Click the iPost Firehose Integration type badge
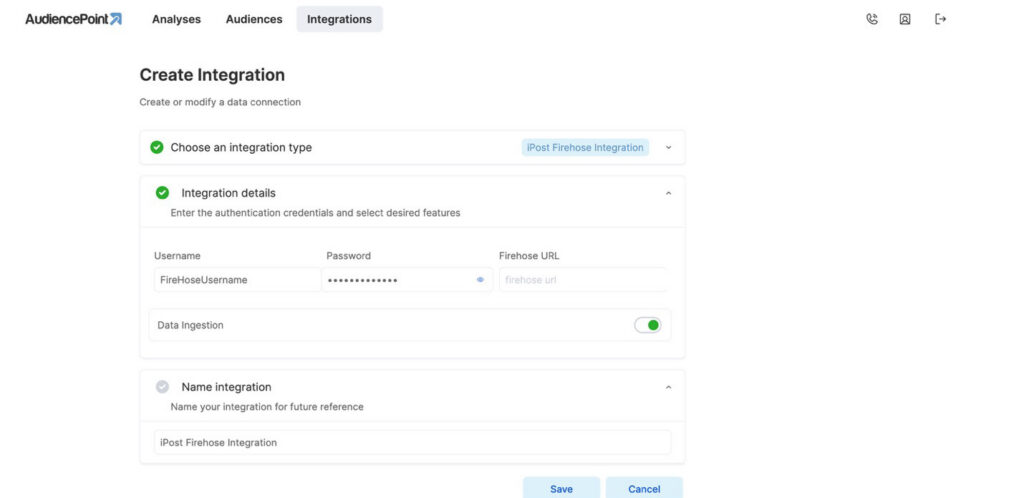 [585, 148]
